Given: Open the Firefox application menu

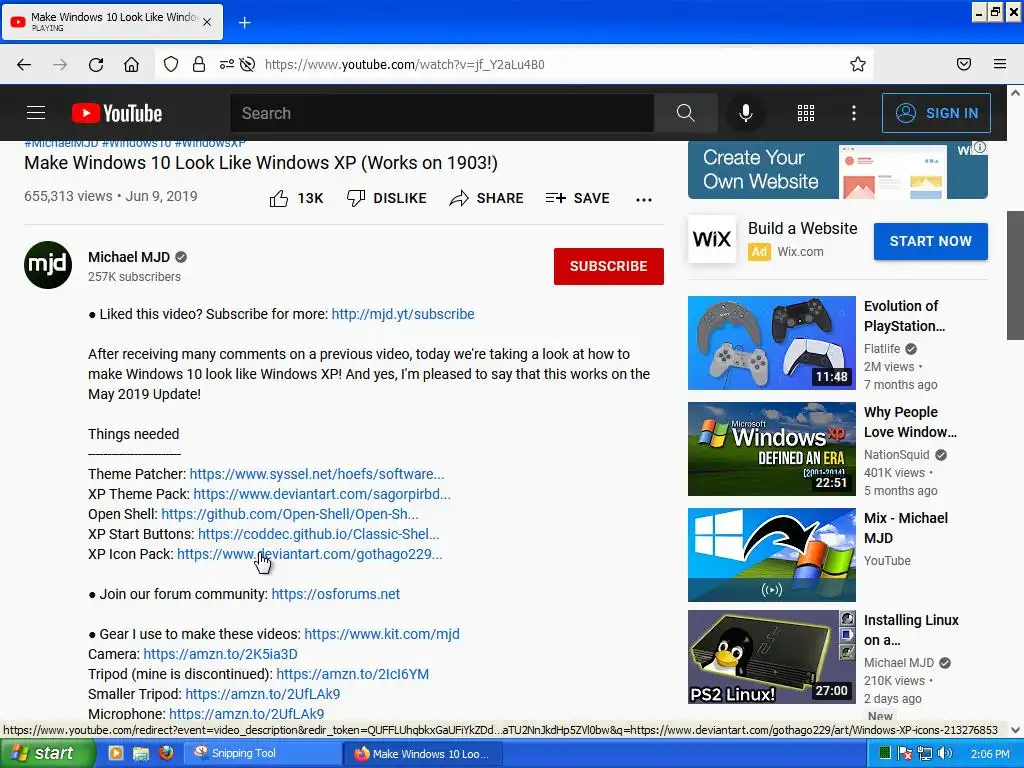Looking at the screenshot, I should (x=1000, y=64).
